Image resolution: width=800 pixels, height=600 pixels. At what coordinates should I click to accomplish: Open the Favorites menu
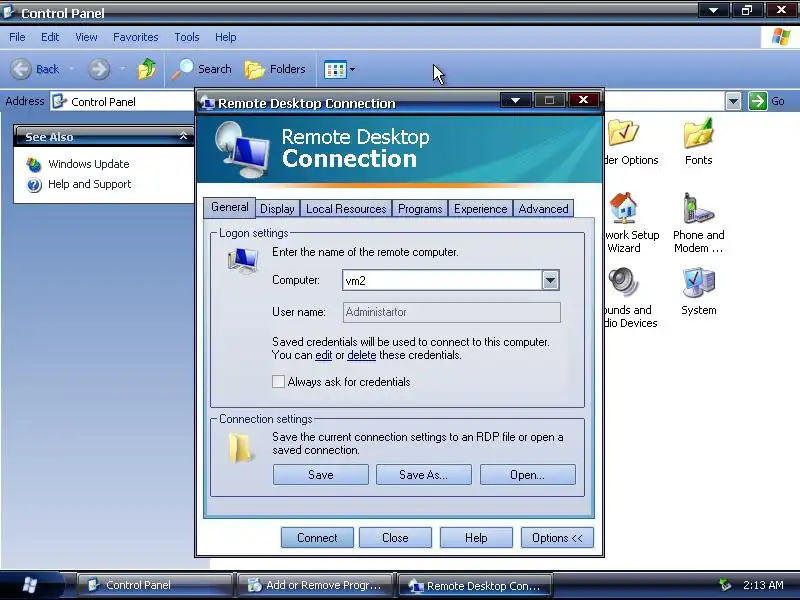pyautogui.click(x=136, y=37)
